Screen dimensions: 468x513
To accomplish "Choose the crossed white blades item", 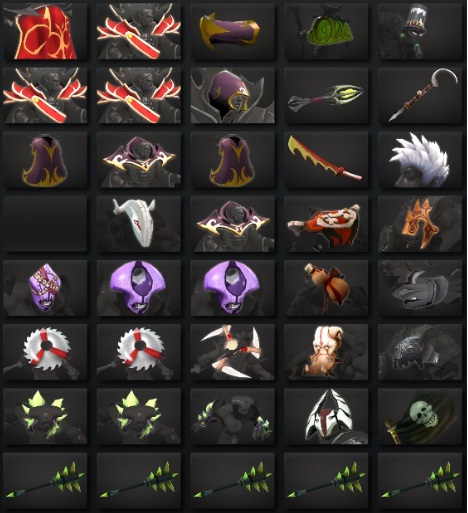I will [232, 352].
